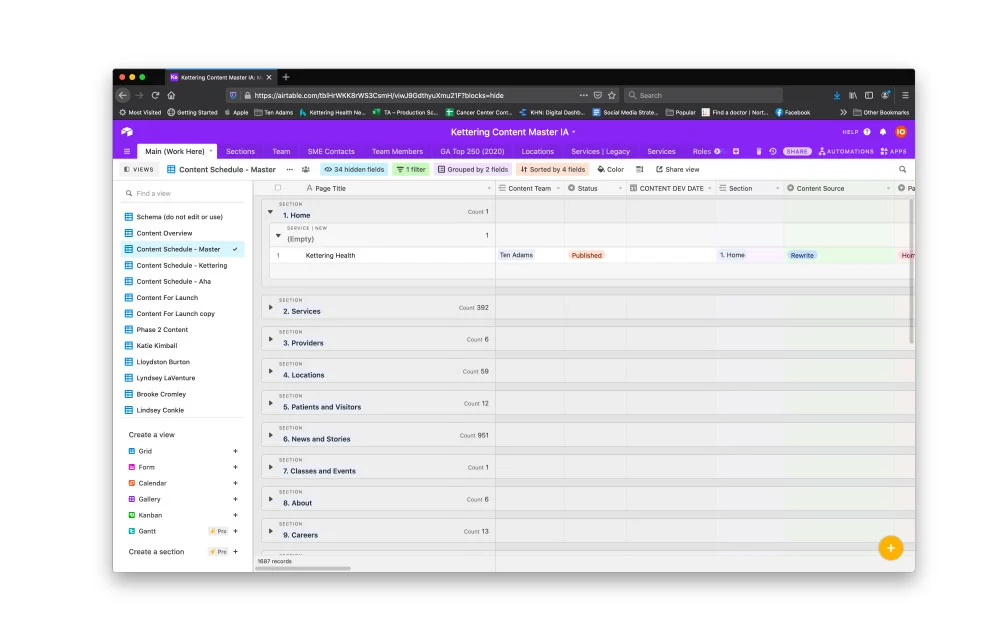This screenshot has width=1000, height=640.
Task: Open Apps panel
Action: click(x=893, y=152)
